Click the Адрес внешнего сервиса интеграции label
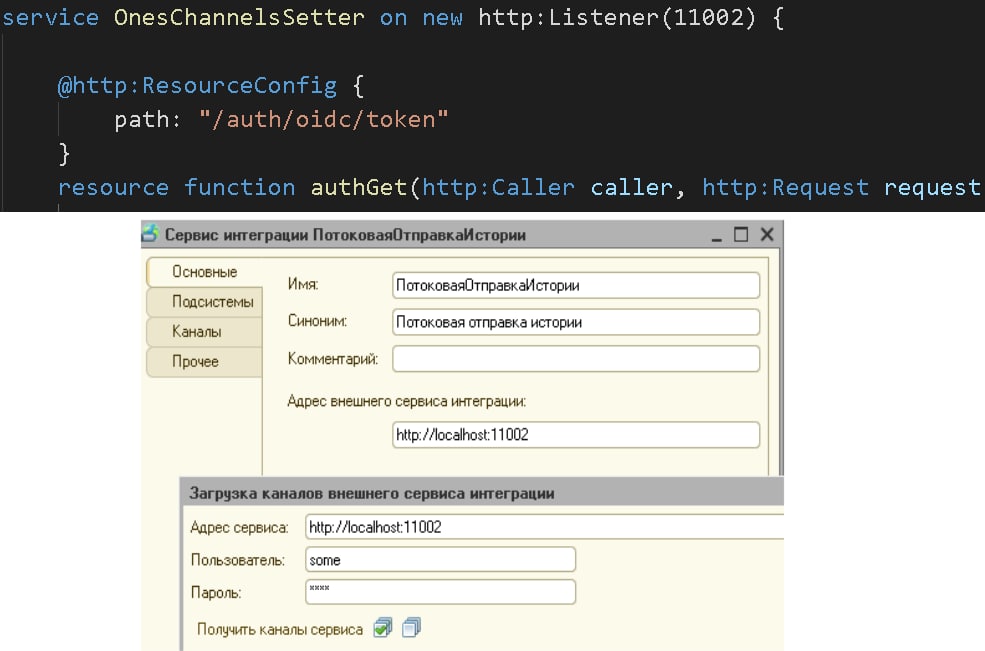985x651 pixels. click(x=406, y=402)
